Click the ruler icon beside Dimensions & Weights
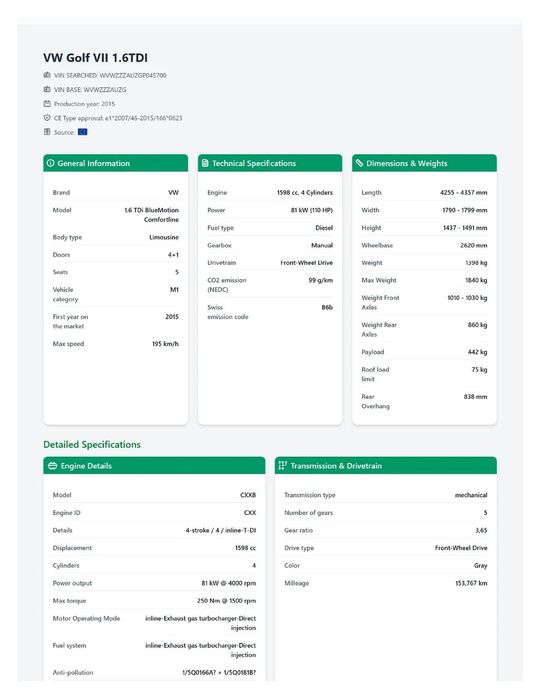This screenshot has height=699, width=540. click(x=359, y=163)
